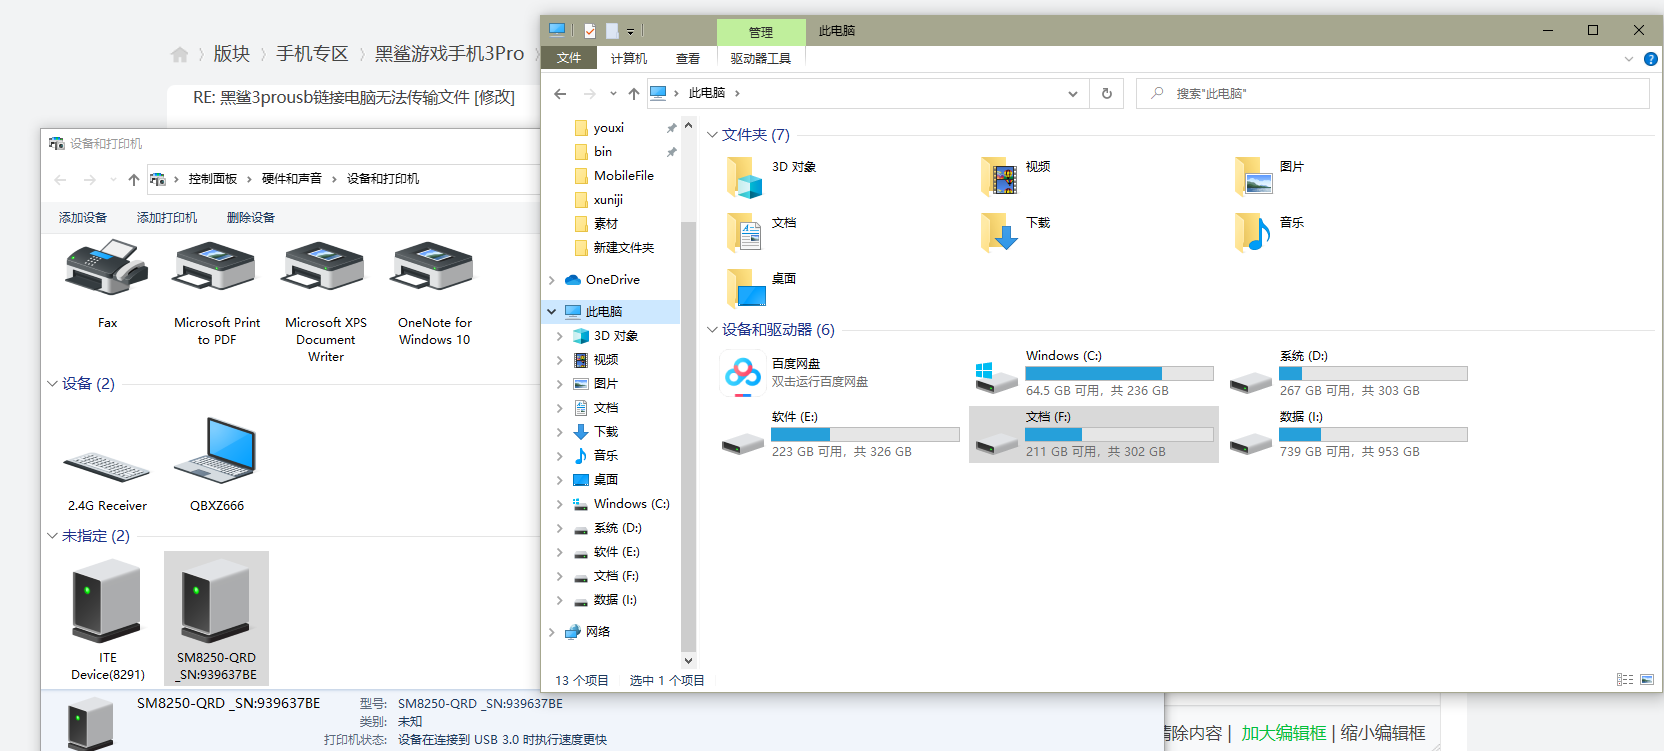
Task: Expand the ribbon with chevron
Action: point(1629,59)
